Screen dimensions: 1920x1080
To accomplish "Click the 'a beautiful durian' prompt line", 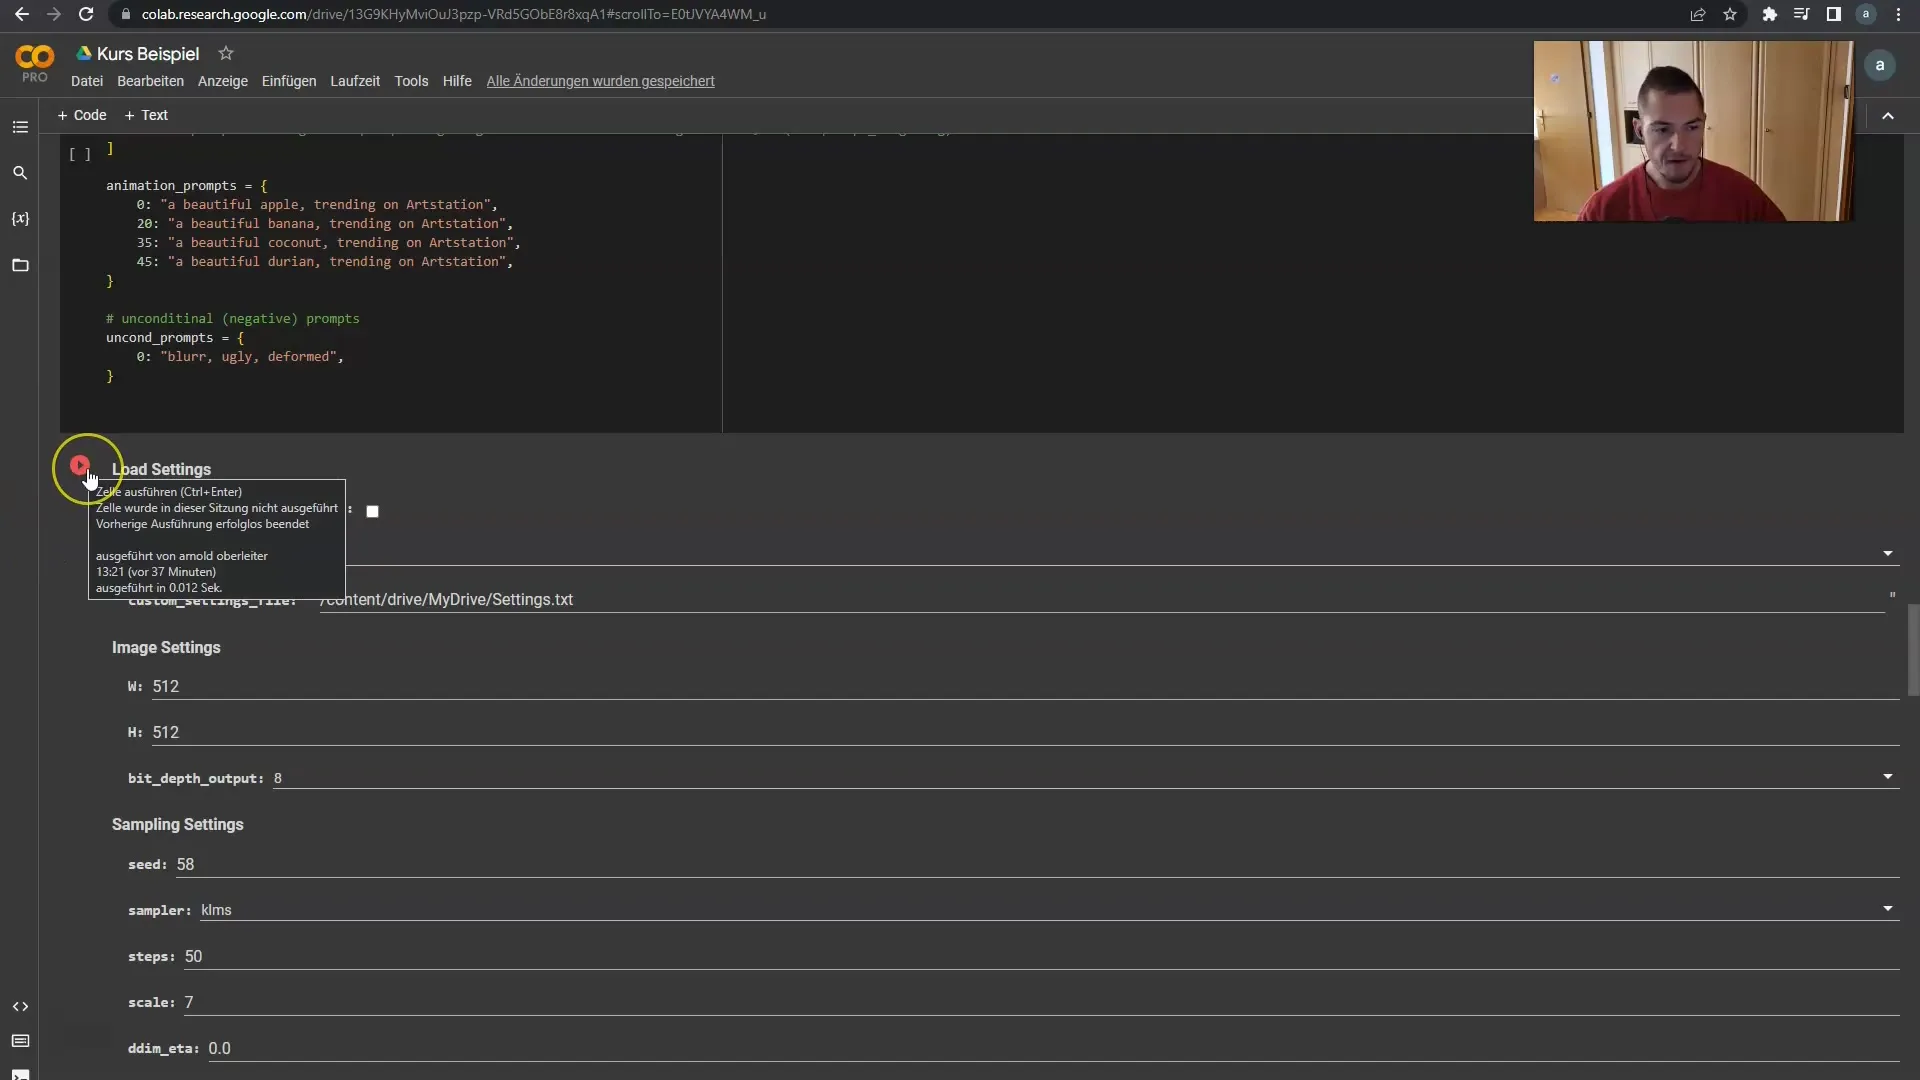I will pos(325,261).
